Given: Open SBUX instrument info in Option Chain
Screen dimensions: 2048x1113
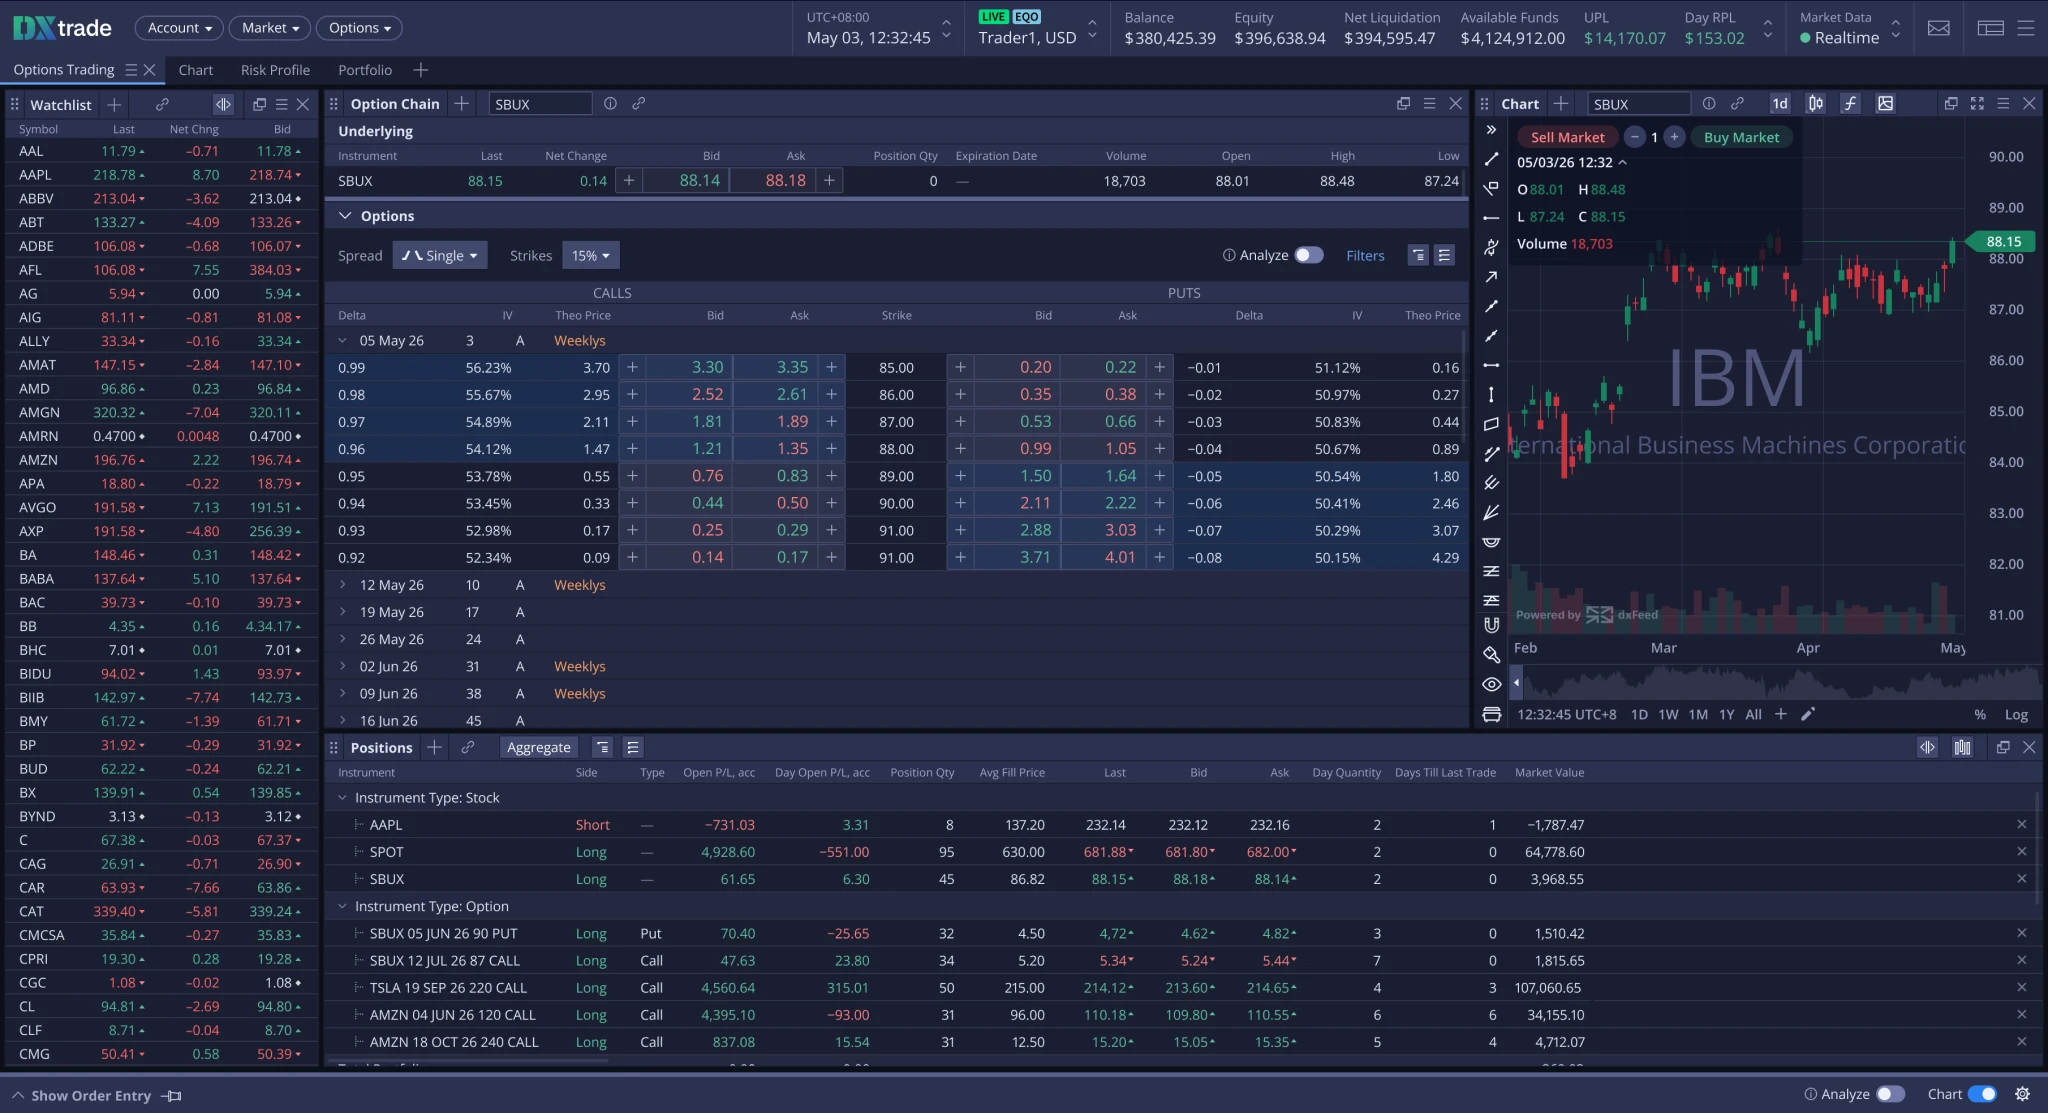Looking at the screenshot, I should click(x=610, y=103).
